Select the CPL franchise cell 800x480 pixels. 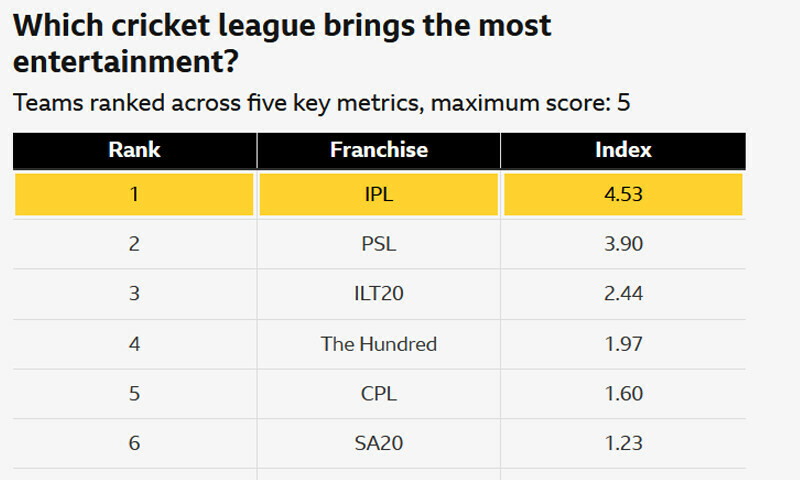click(378, 393)
